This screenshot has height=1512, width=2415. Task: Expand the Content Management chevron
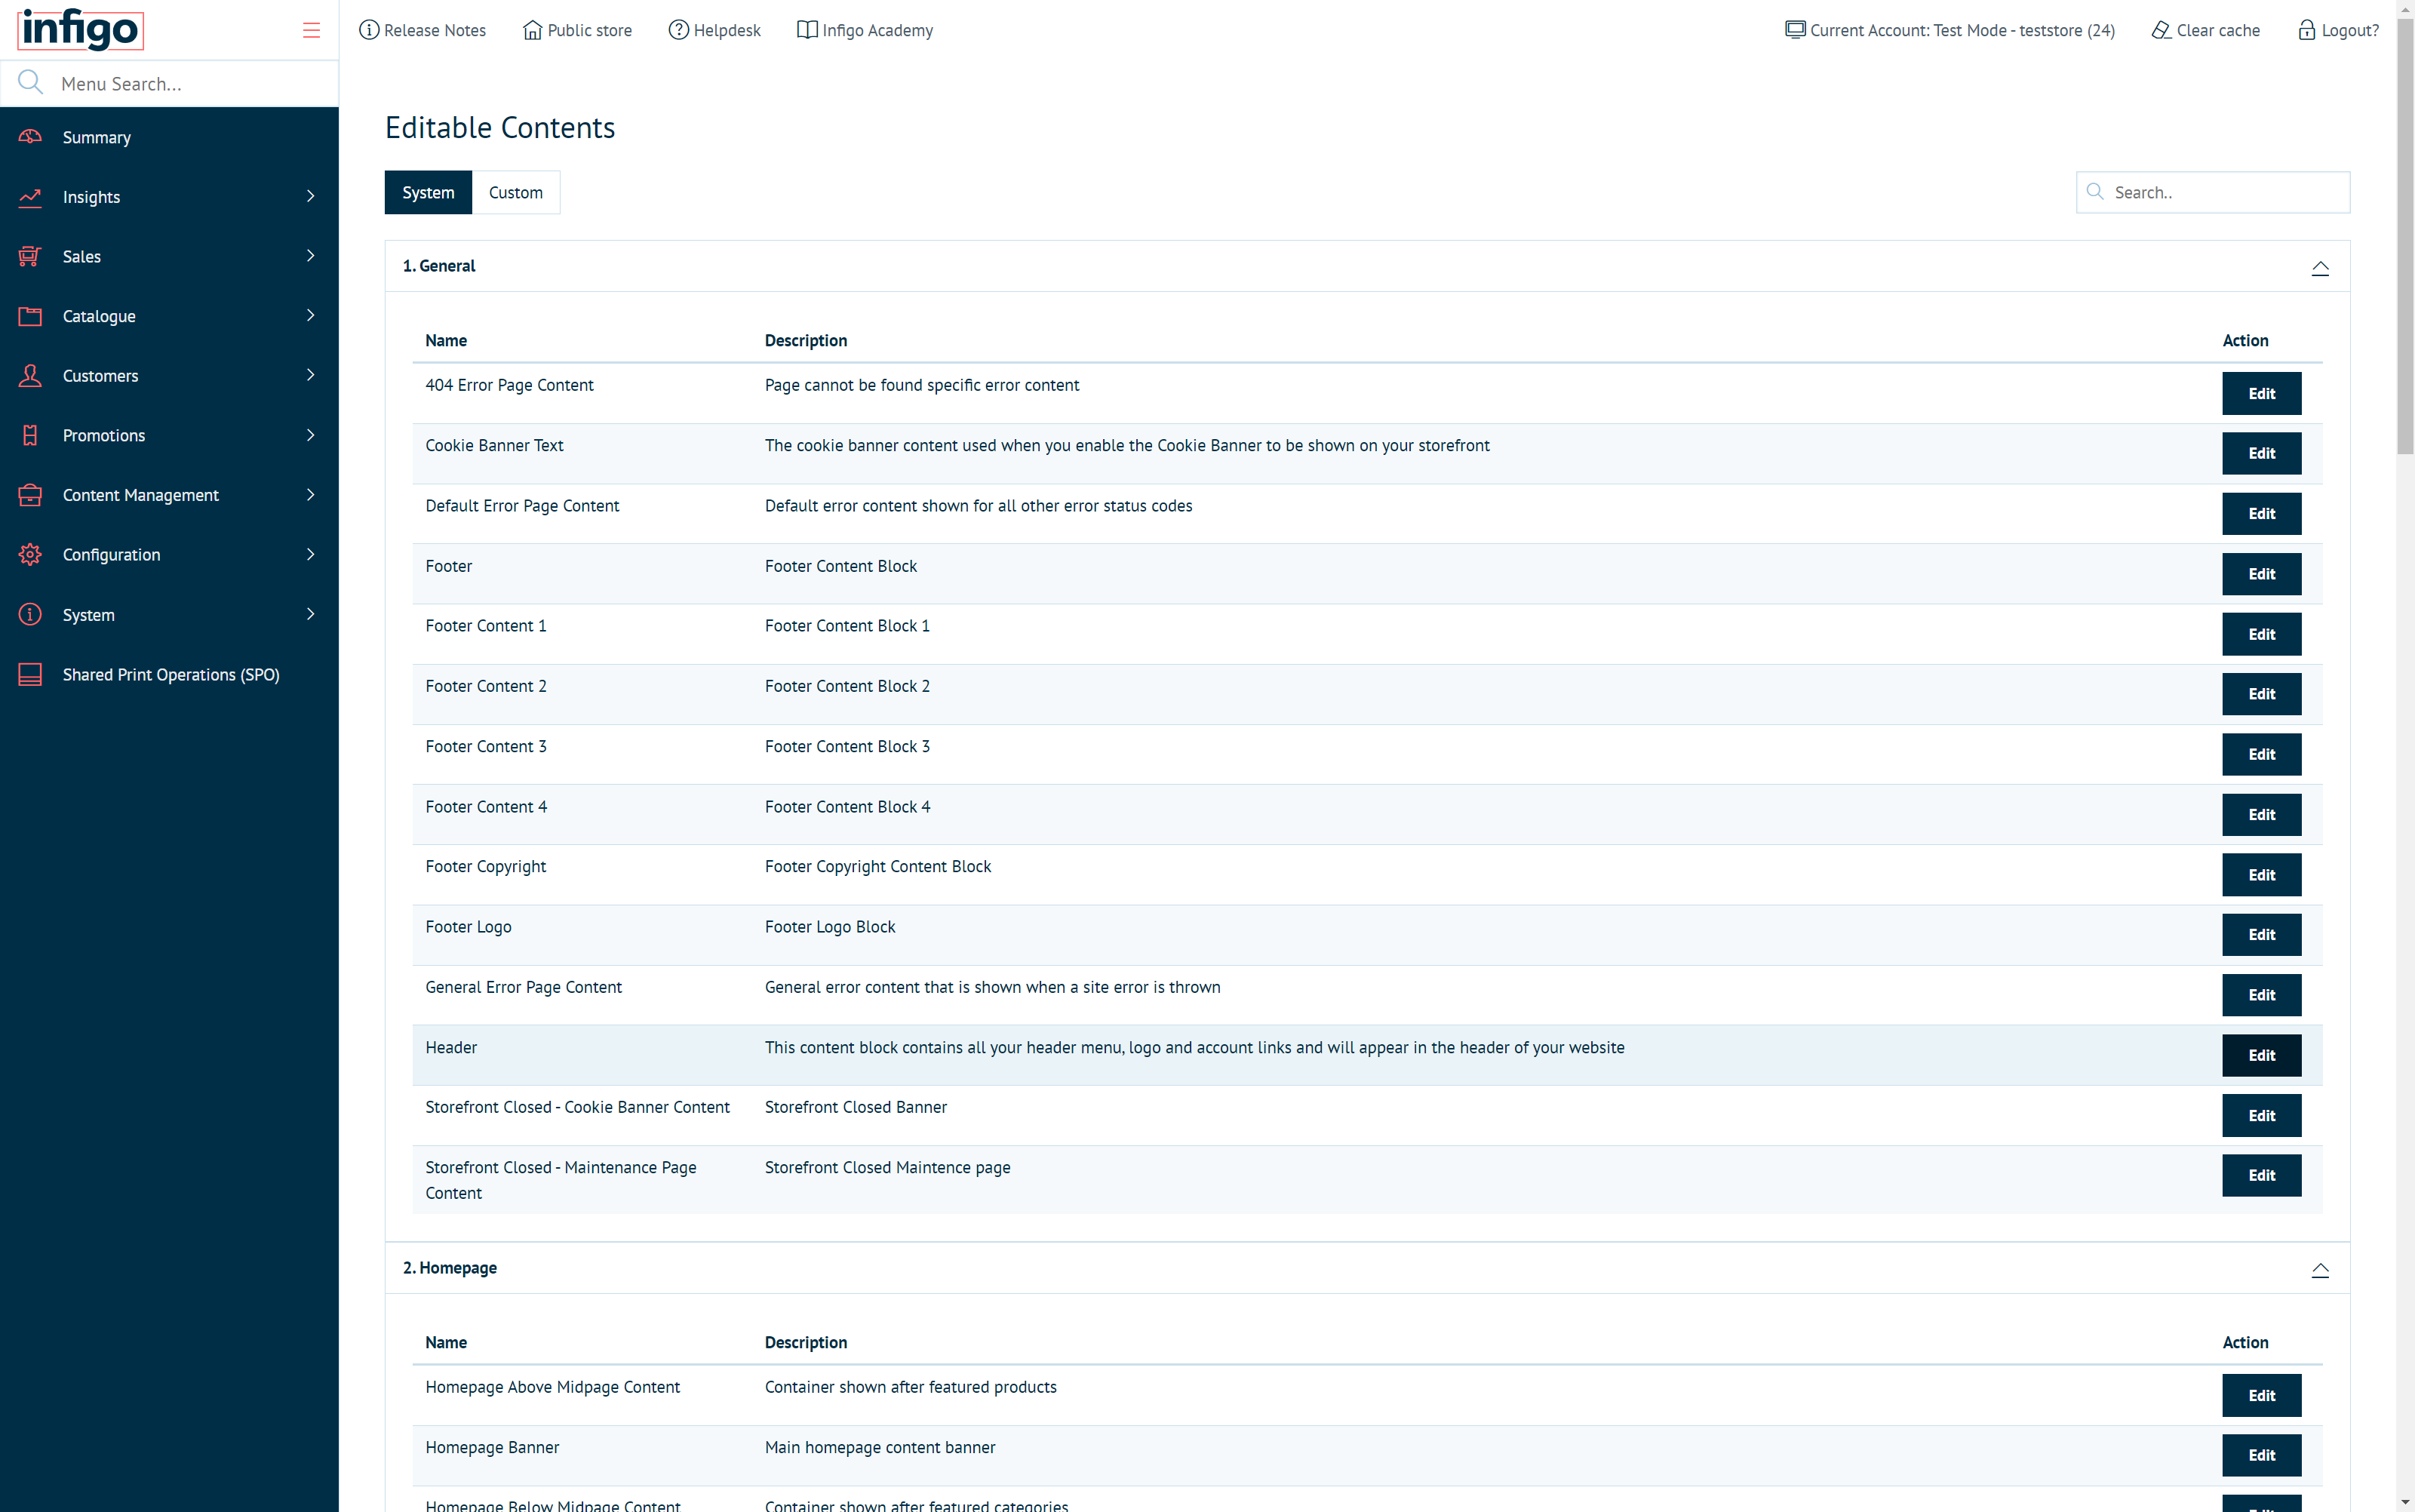310,494
